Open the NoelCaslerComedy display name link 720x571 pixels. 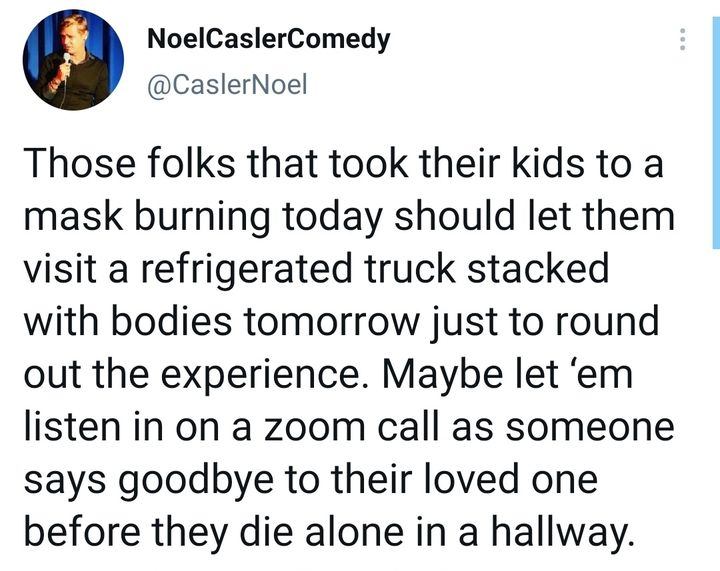268,40
